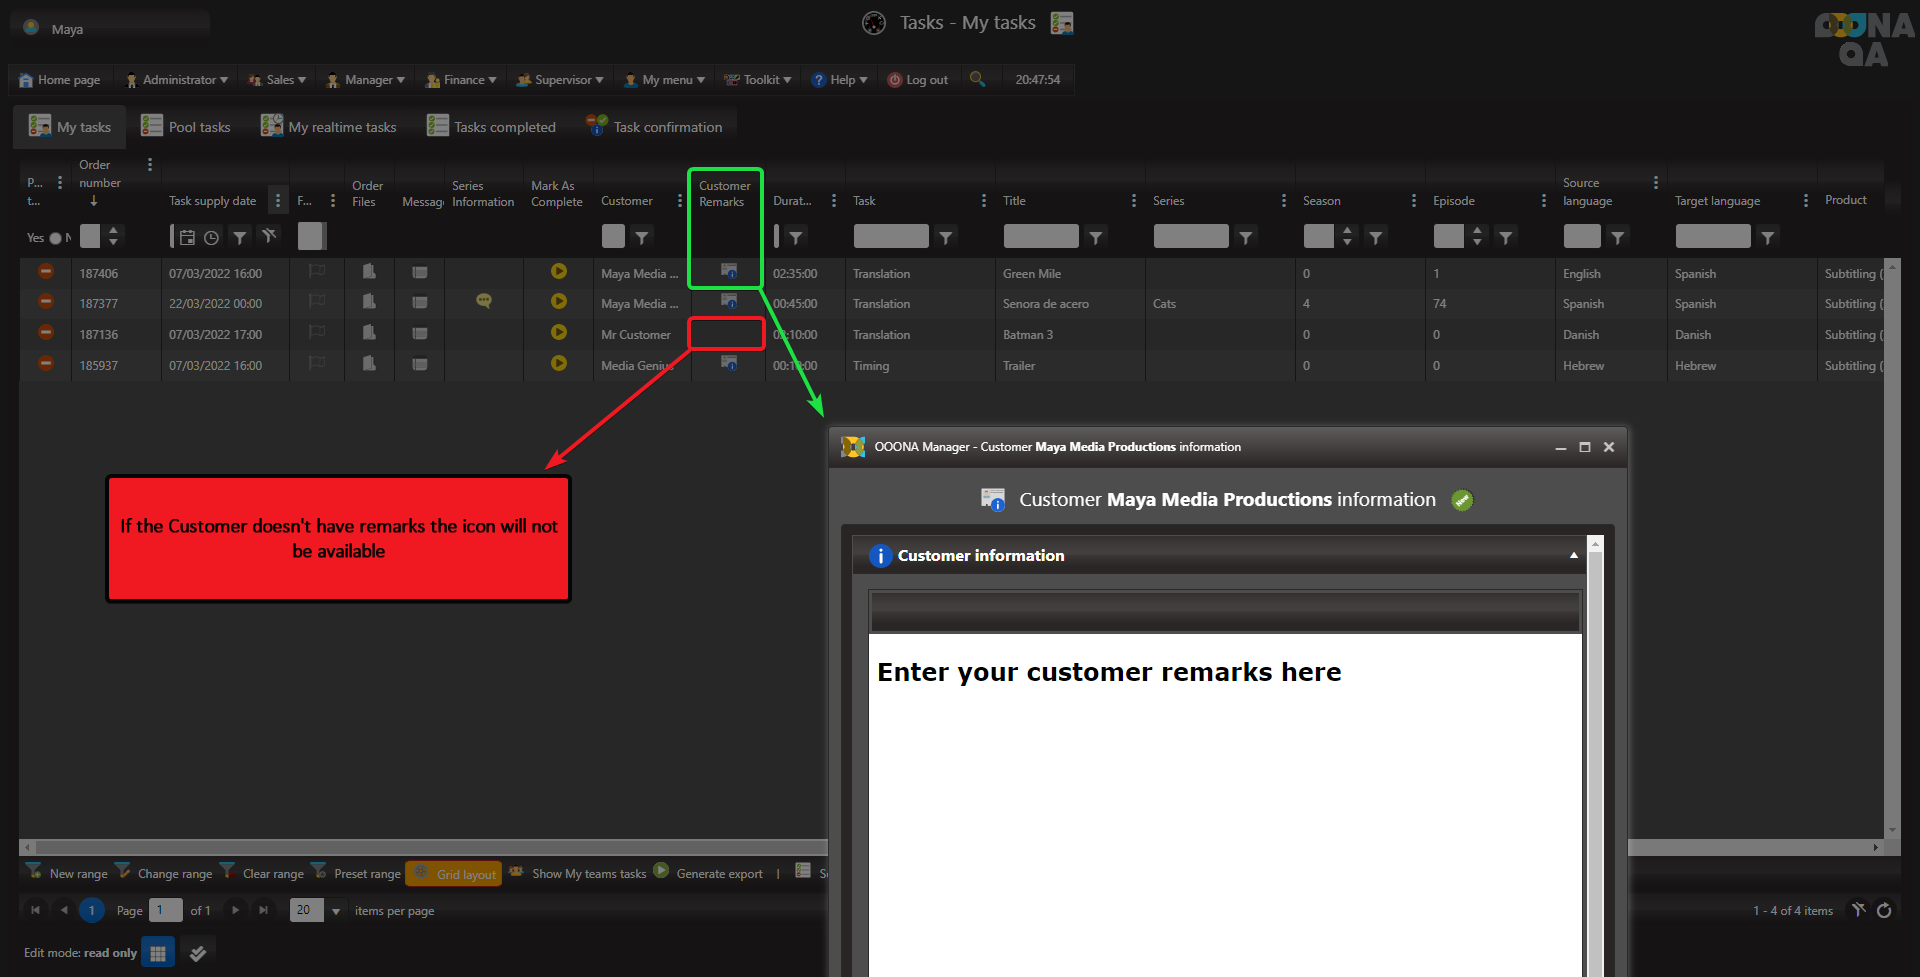This screenshot has width=1920, height=977.
Task: Open messages icon for order 185937
Action: click(x=420, y=365)
